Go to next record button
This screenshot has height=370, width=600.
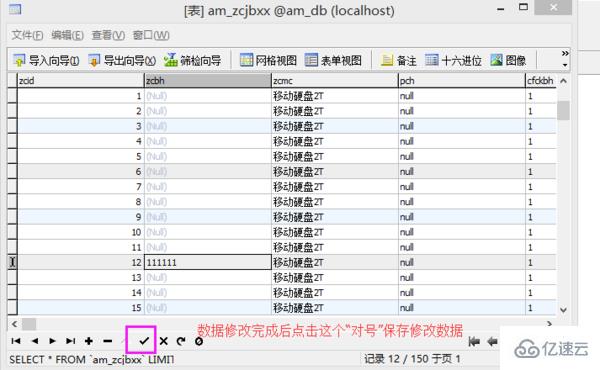pos(52,341)
